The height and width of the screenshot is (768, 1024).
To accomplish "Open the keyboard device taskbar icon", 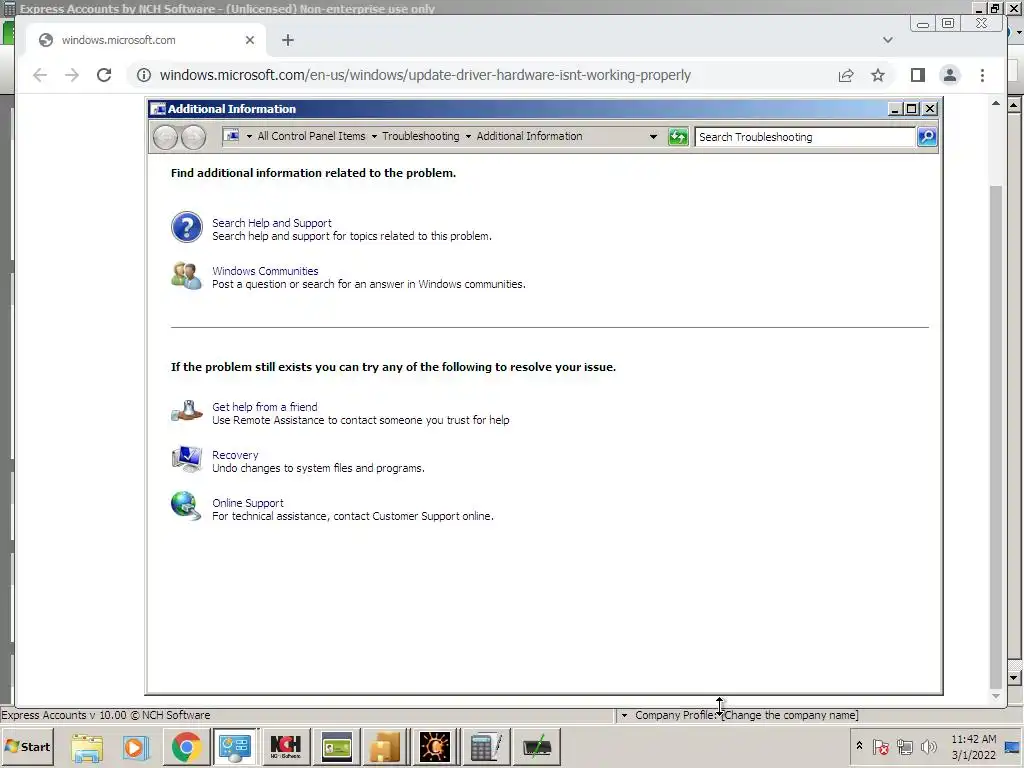I will [x=536, y=747].
